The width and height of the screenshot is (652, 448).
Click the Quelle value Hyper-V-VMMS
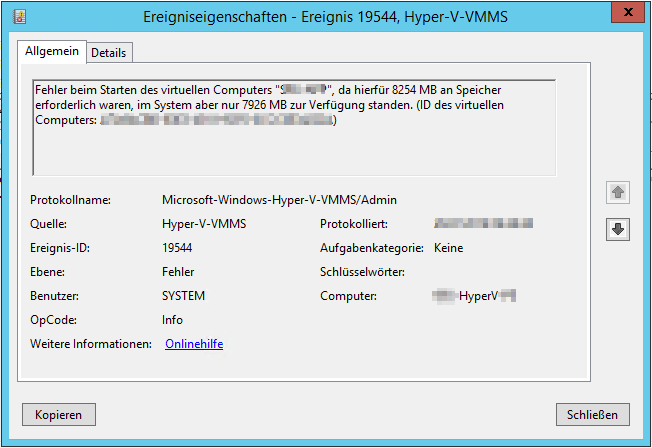tap(203, 224)
